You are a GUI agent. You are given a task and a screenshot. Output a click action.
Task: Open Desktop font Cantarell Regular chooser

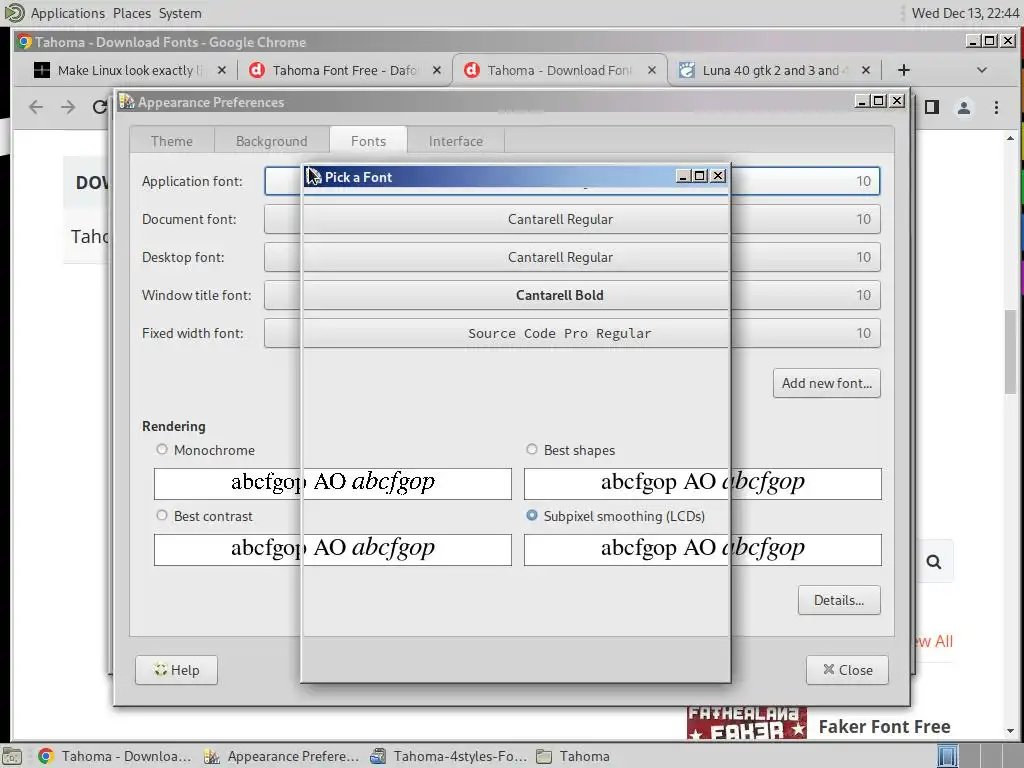click(x=572, y=257)
